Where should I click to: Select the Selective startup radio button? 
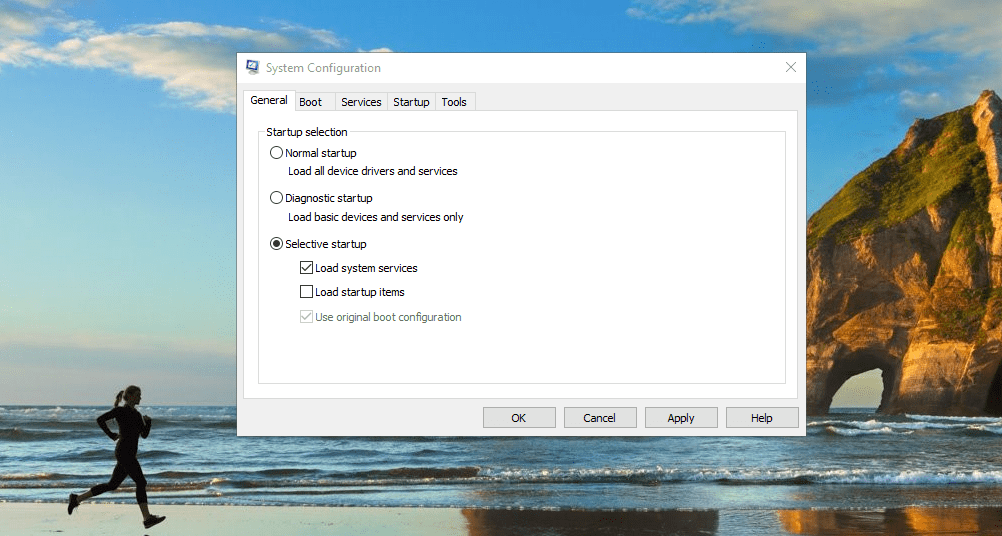point(277,244)
